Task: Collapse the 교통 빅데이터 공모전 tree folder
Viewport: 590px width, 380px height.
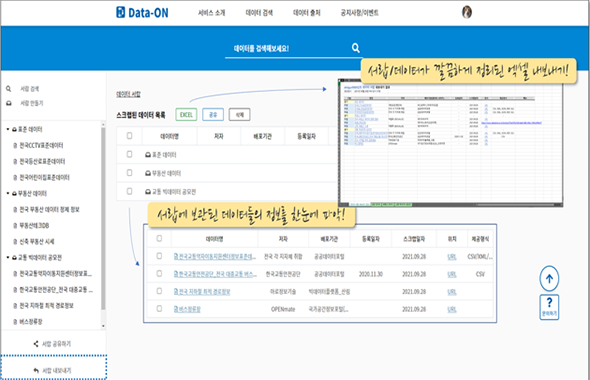Action: click(x=8, y=258)
